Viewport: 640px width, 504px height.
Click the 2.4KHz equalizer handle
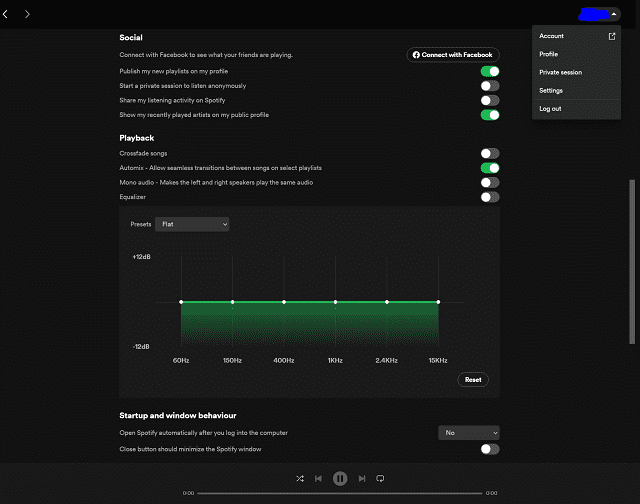[x=387, y=302]
